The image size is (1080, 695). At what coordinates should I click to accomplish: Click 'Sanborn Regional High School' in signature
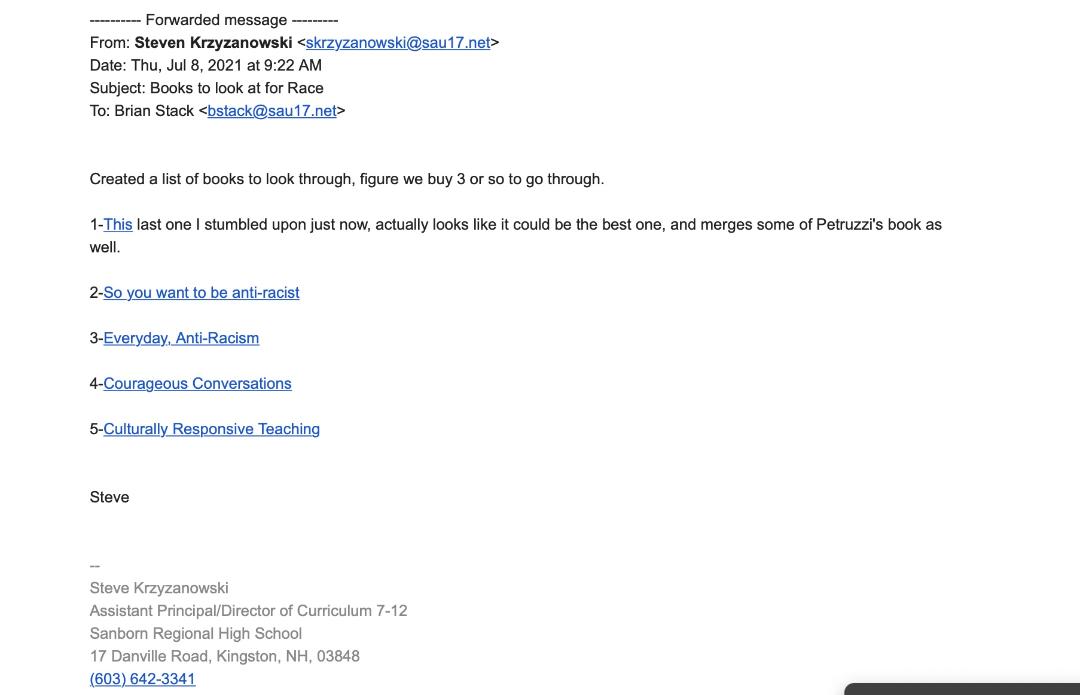click(195, 634)
